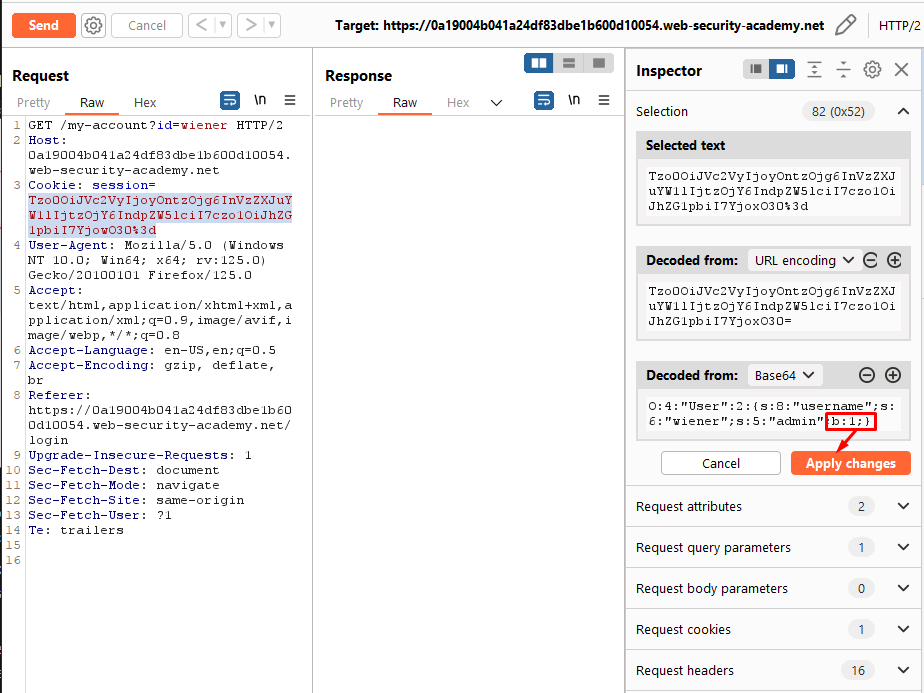Viewport: 924px width, 693px height.
Task: Open back-history dropdown arrow
Action: point(223,25)
